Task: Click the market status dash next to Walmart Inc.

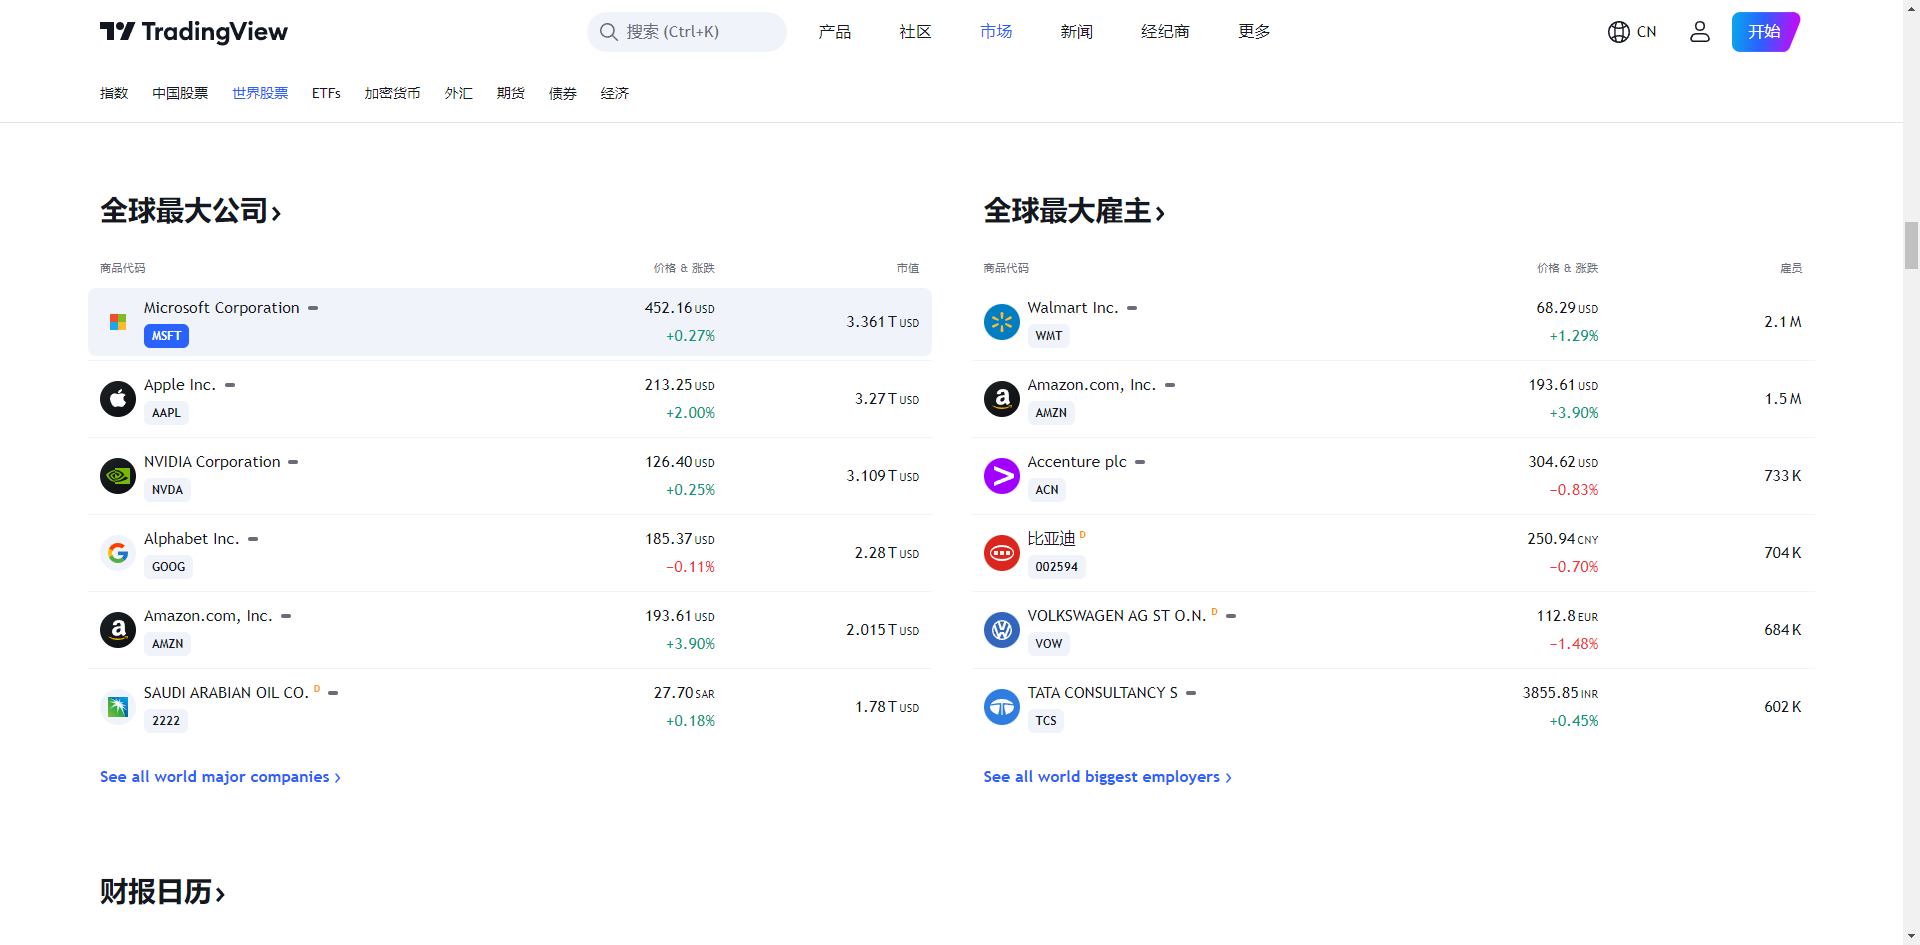Action: click(1132, 308)
